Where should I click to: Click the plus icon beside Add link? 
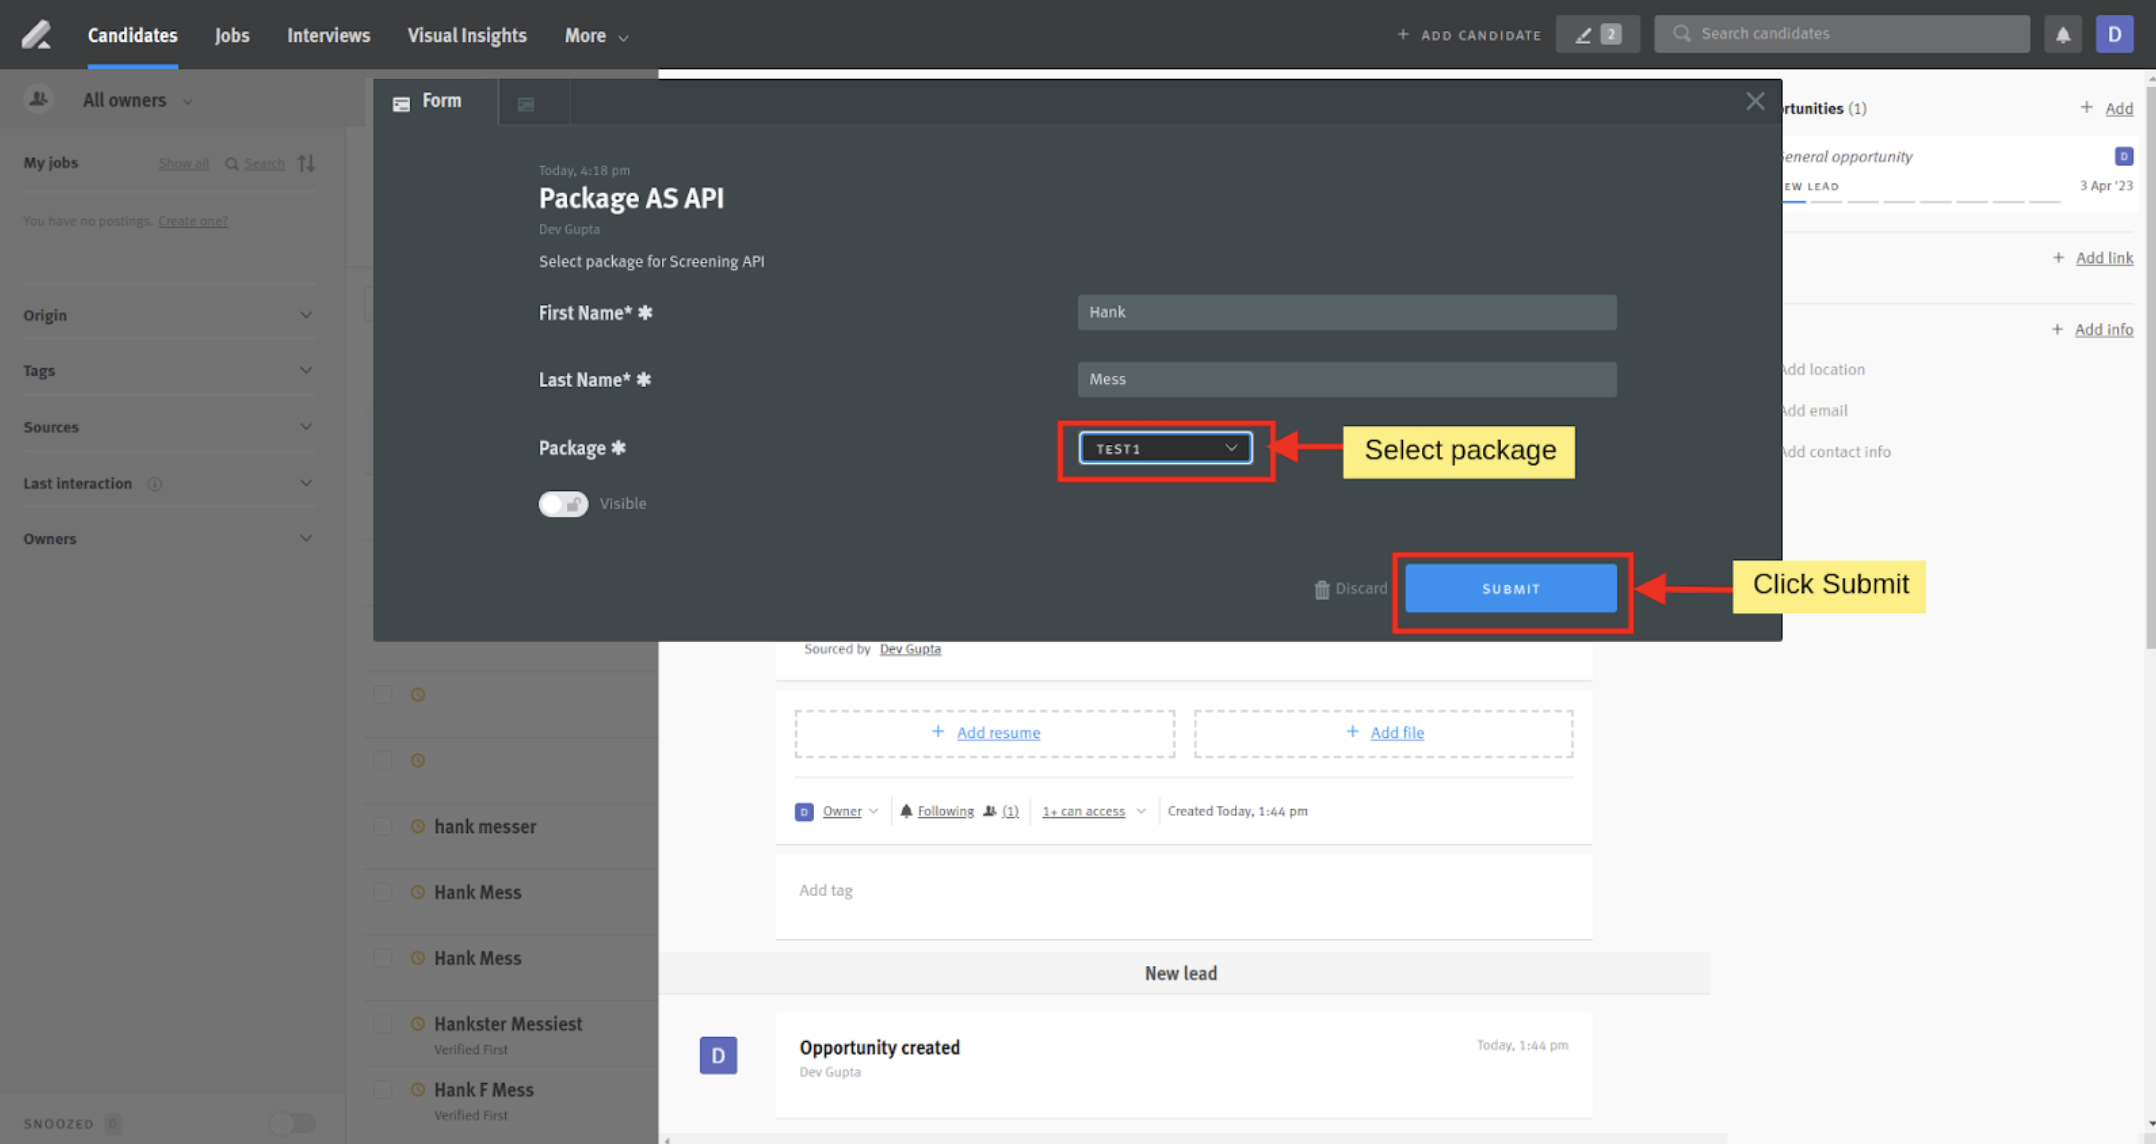[2058, 258]
